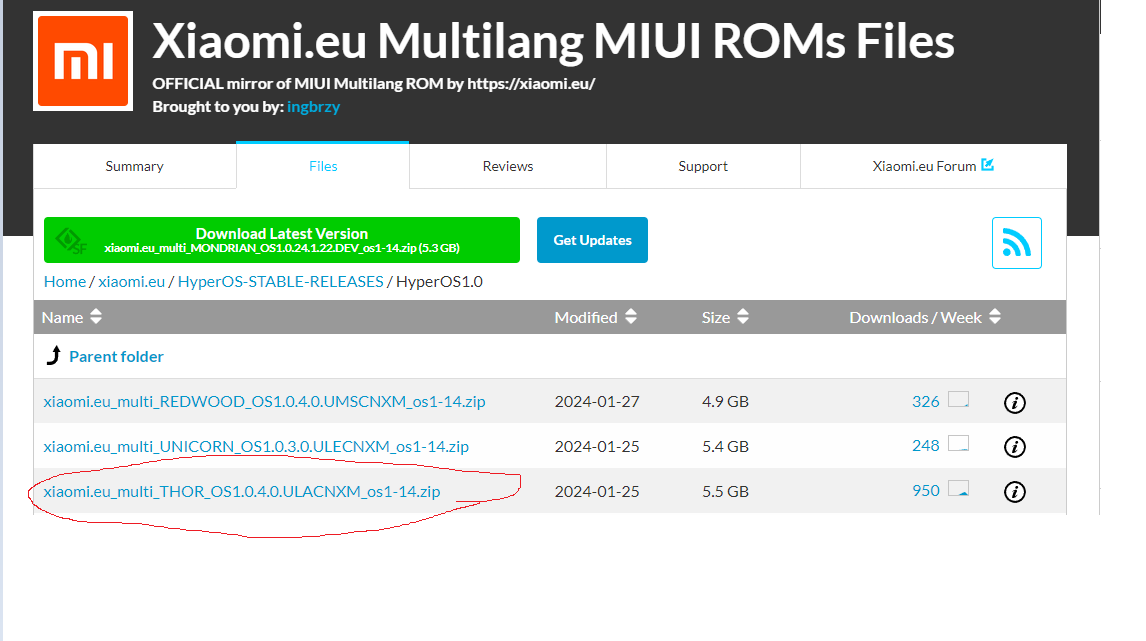The height and width of the screenshot is (641, 1146).
Task: Select the Files tab
Action: [x=323, y=166]
